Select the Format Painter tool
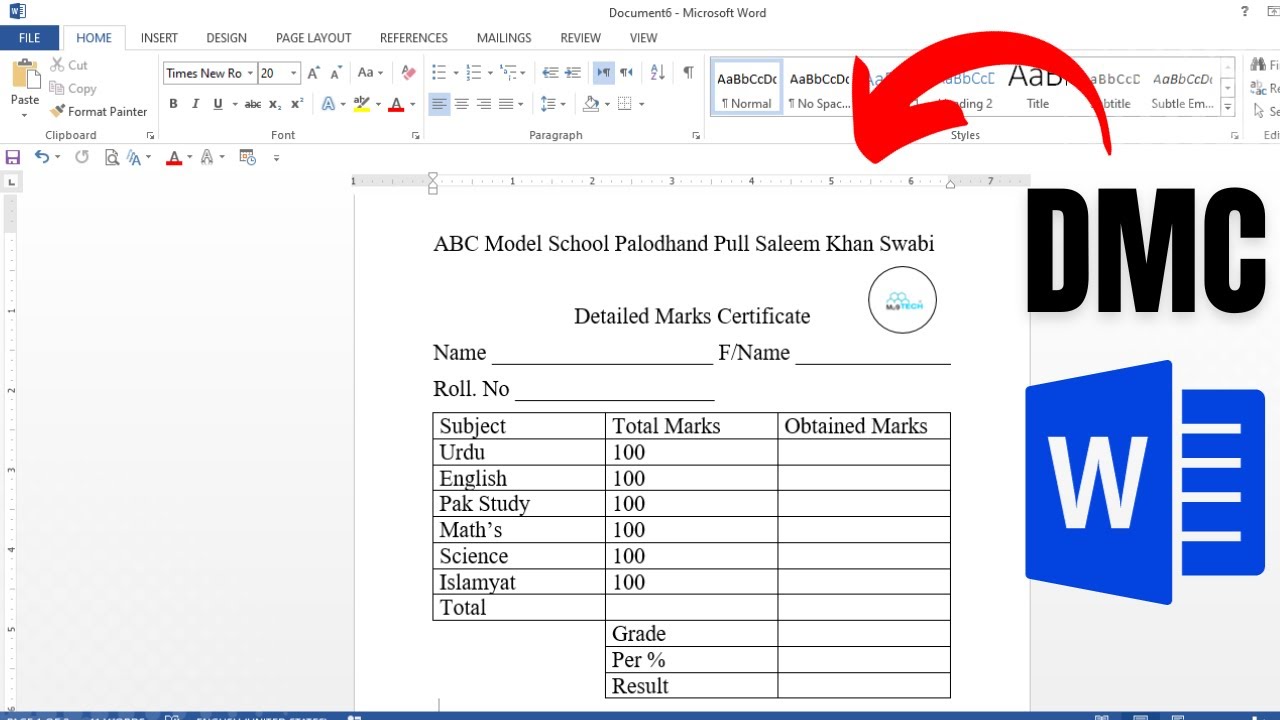Image resolution: width=1280 pixels, height=720 pixels. tap(98, 111)
